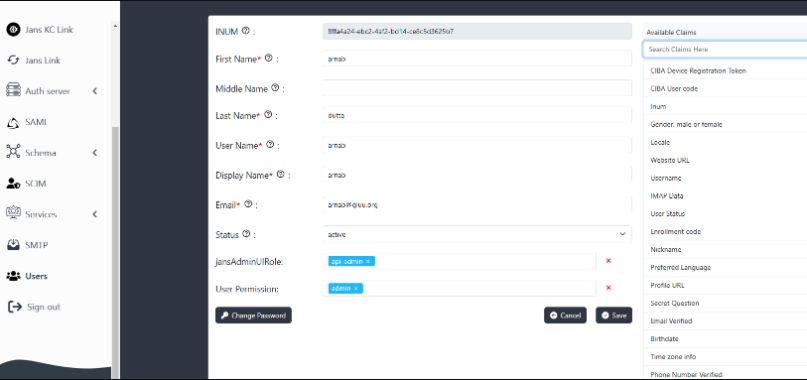Remove jansAdminUIRole field with red X
807x380 pixels.
[608, 261]
